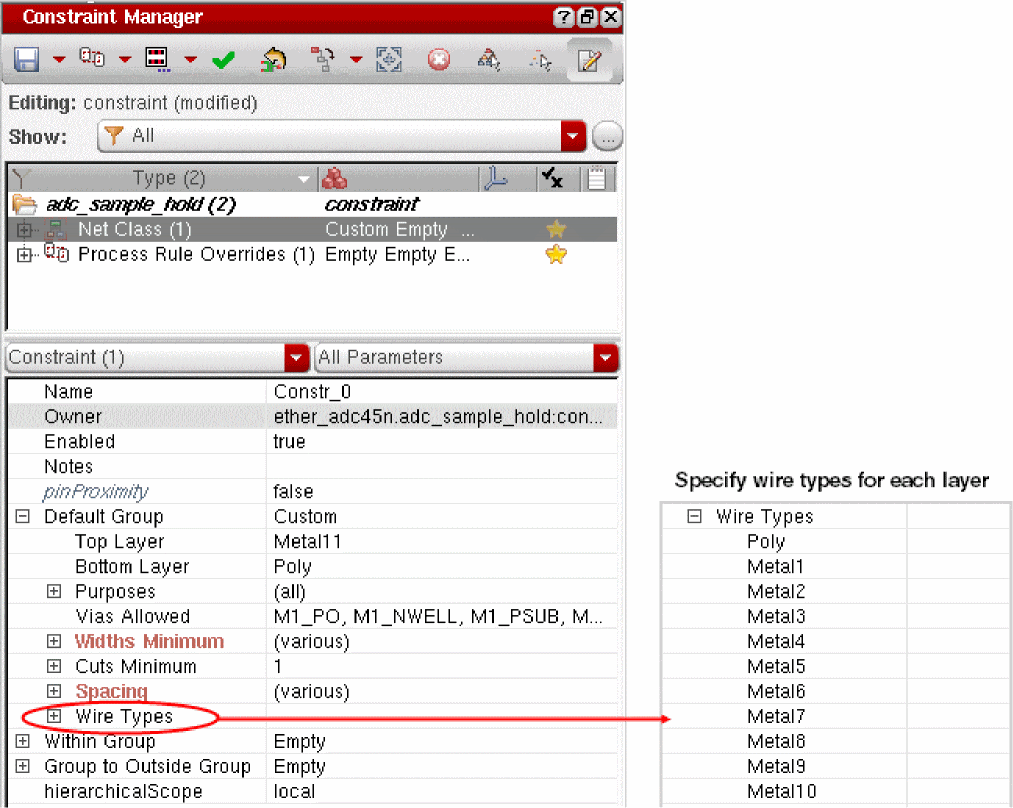The height and width of the screenshot is (808, 1013).
Task: Click the Type (2) column header
Action: tap(169, 178)
